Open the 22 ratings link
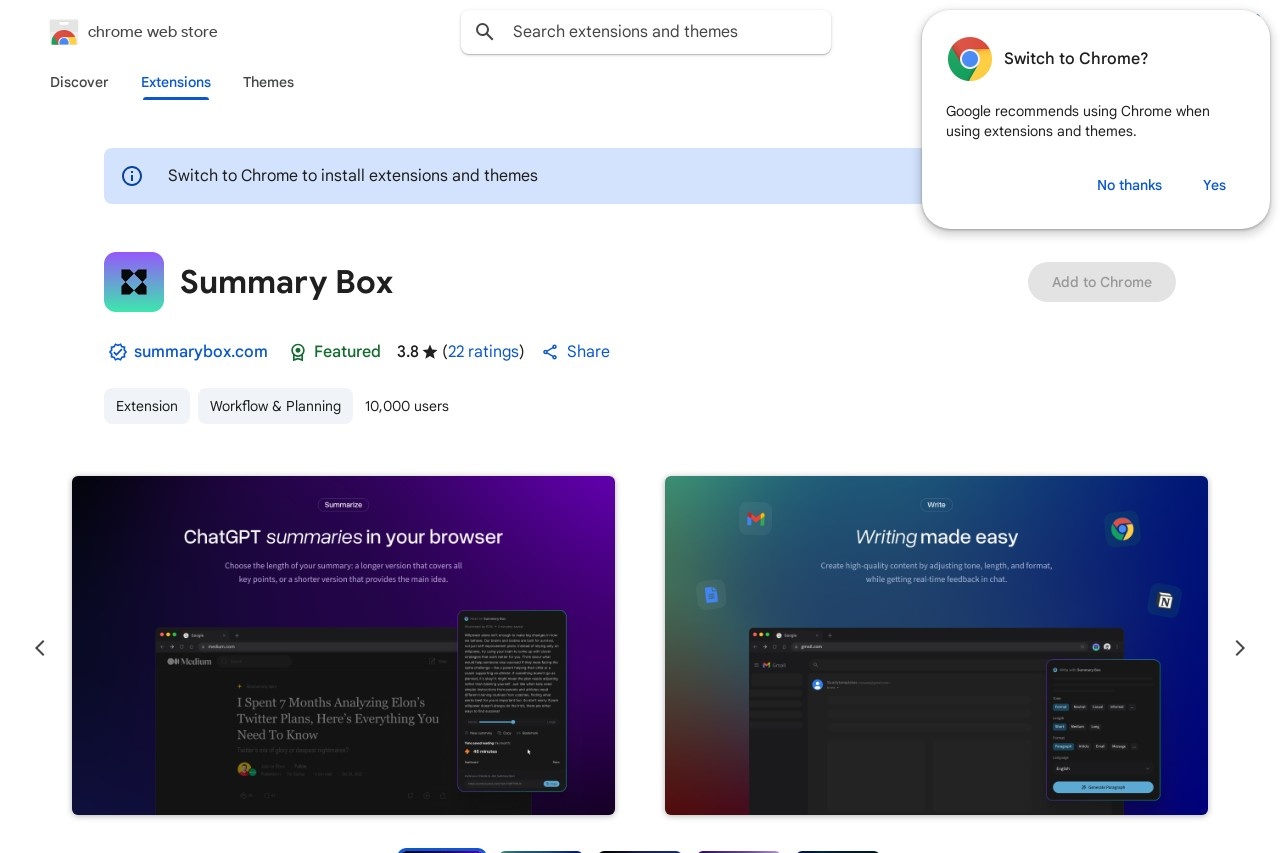 point(483,351)
